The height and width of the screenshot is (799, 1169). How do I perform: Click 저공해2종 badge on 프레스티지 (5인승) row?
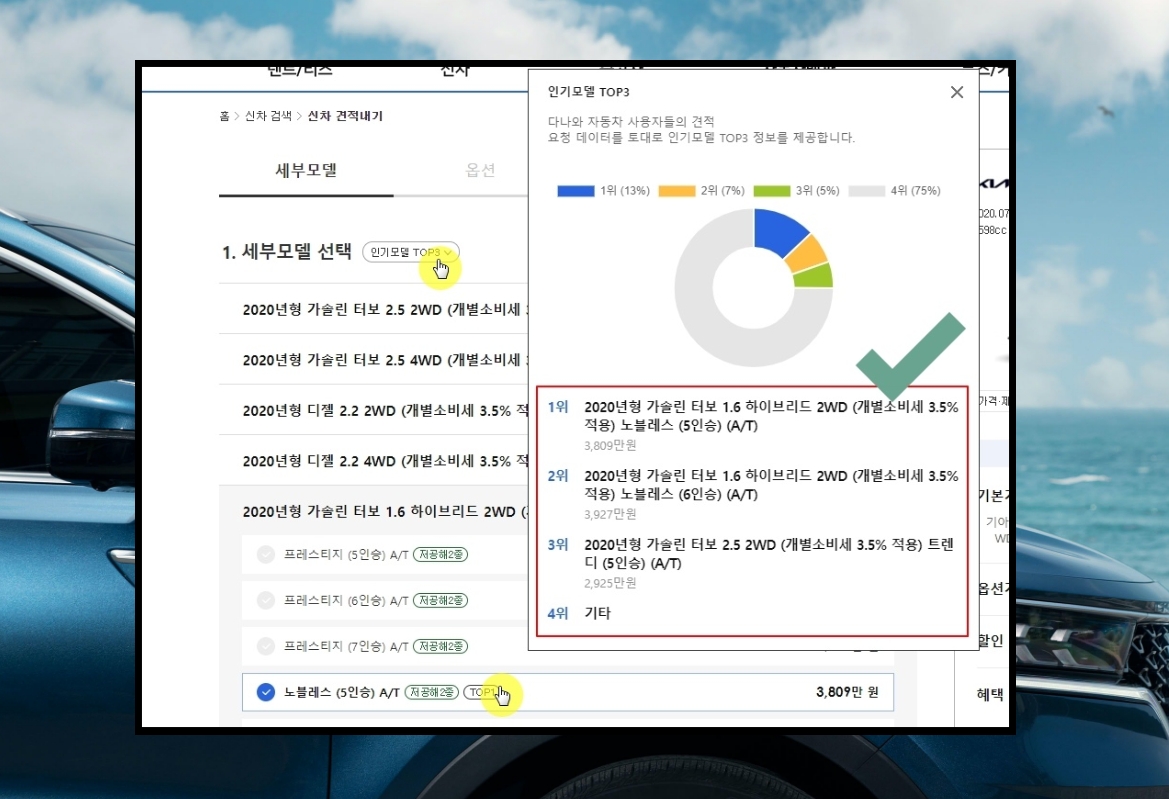[x=441, y=555]
